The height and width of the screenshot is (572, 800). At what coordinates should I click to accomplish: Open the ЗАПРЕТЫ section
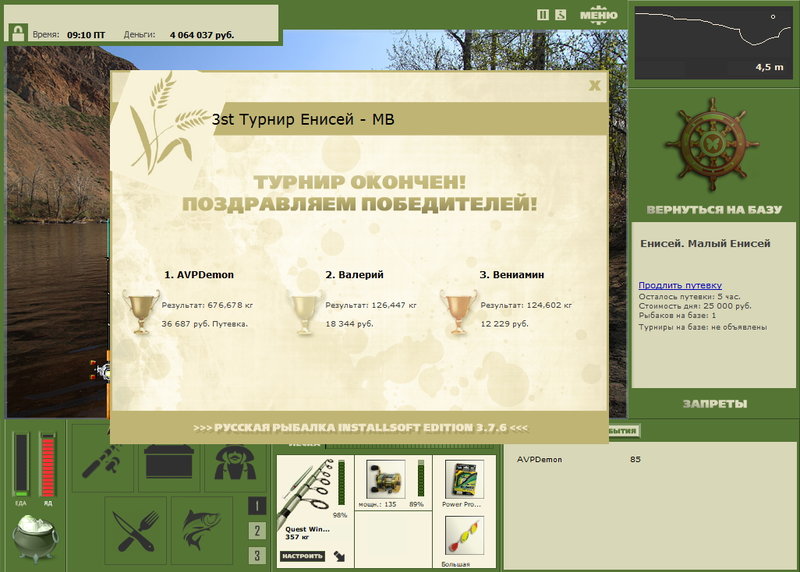pyautogui.click(x=715, y=404)
